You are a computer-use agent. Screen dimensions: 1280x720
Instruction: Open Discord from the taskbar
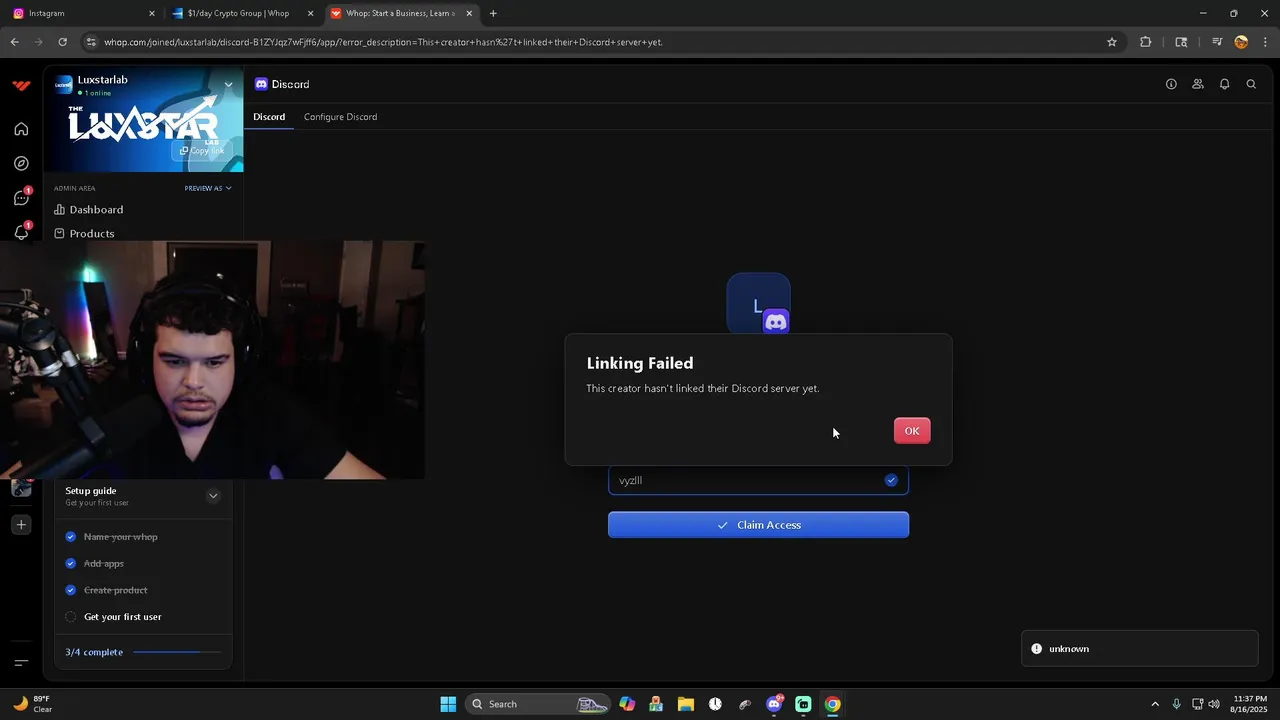[774, 704]
